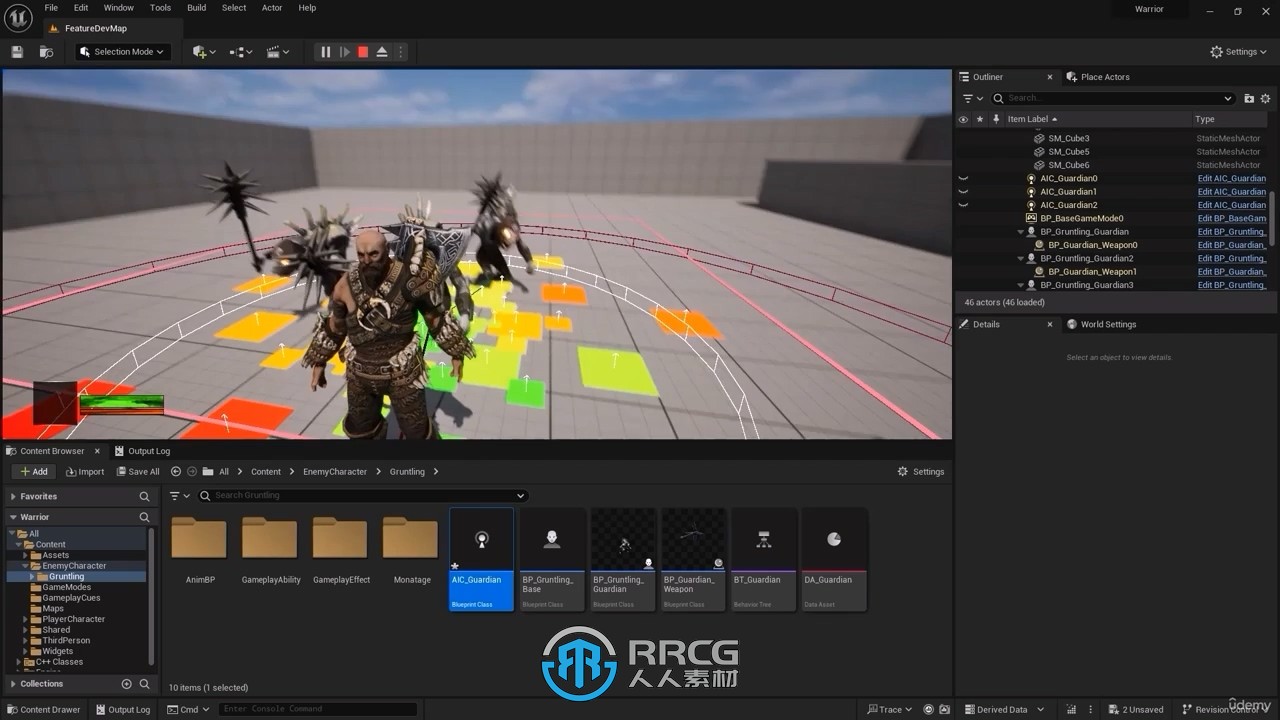Click the Outliner add folder icon
1280x720 pixels.
point(1249,98)
